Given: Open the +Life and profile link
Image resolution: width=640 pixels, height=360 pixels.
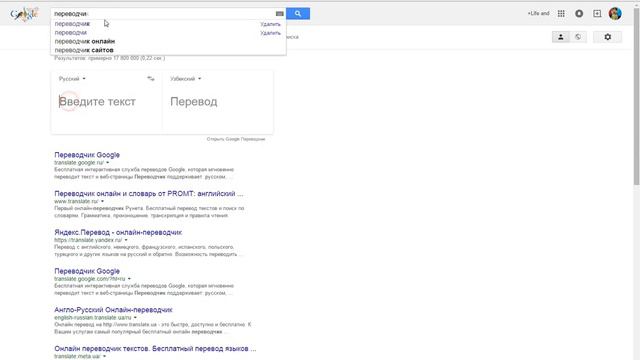Looking at the screenshot, I should pos(538,13).
